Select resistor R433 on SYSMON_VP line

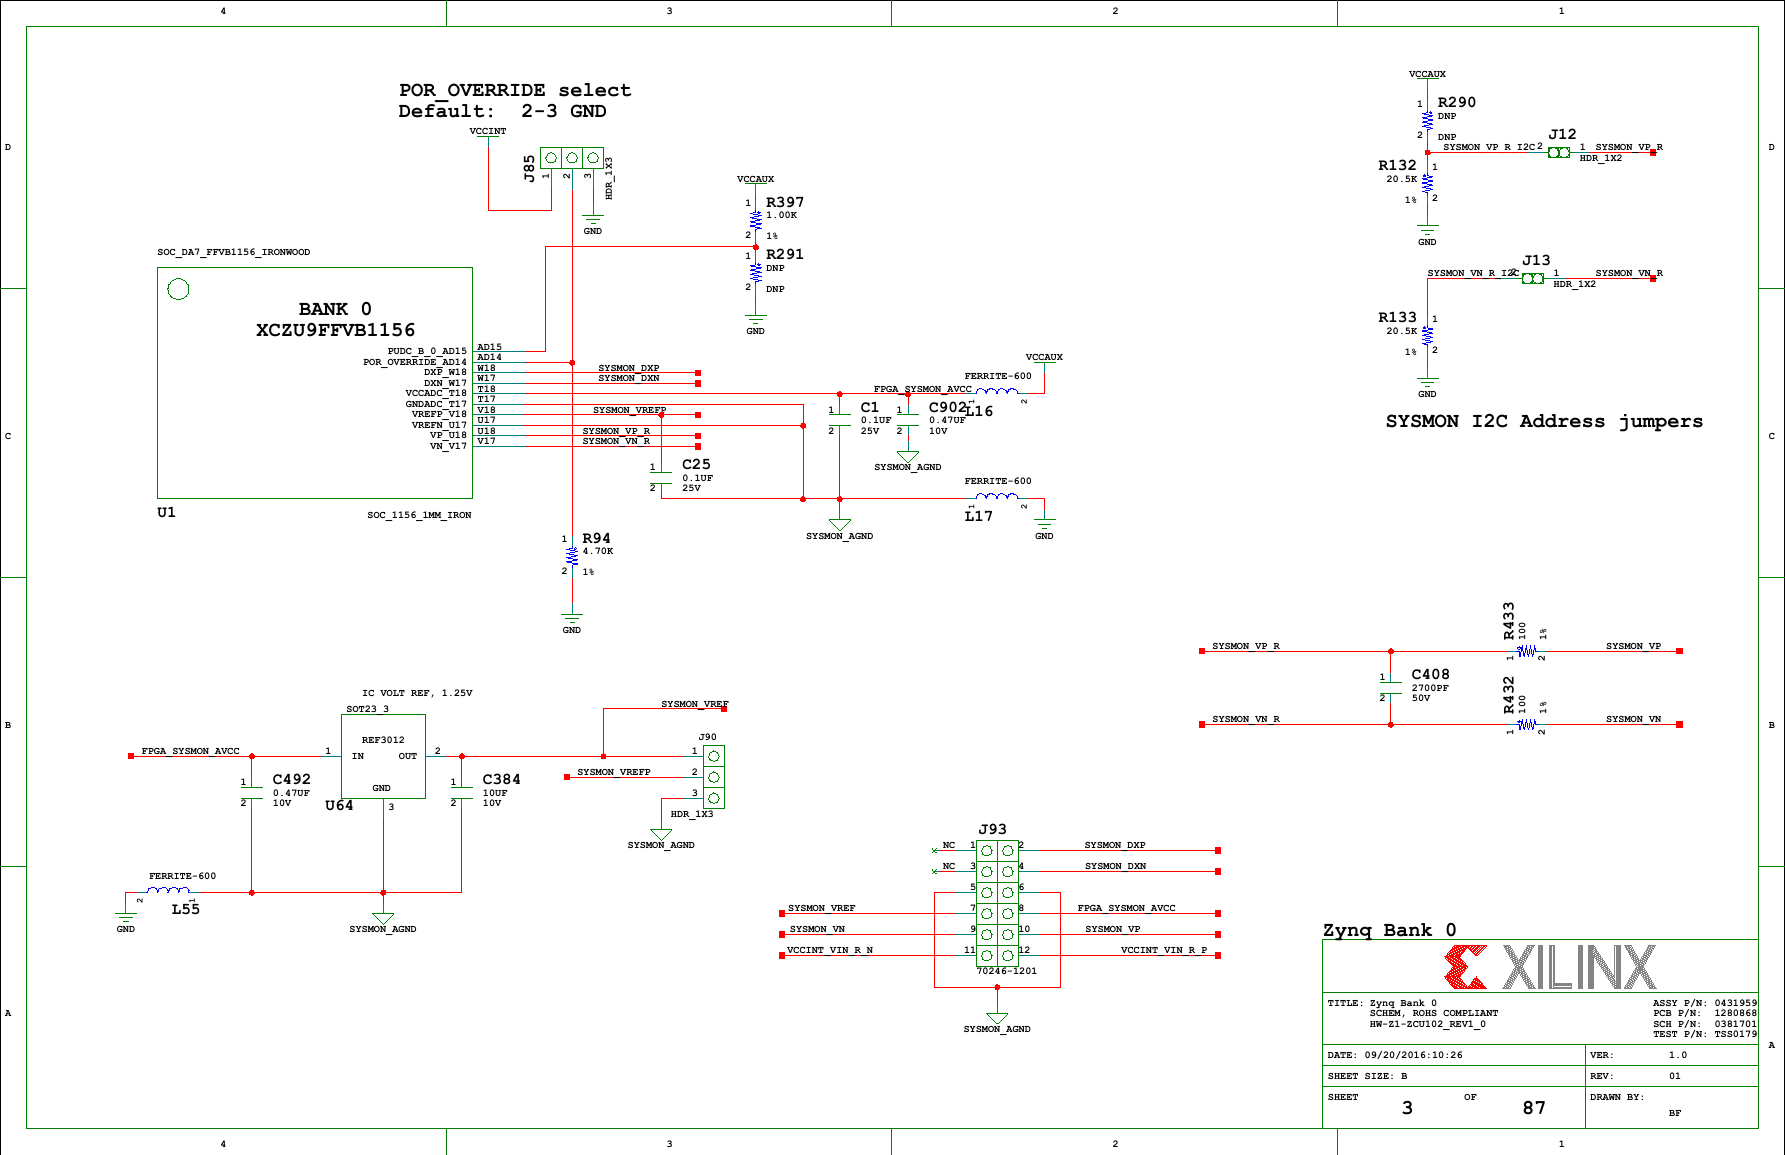click(x=1526, y=651)
